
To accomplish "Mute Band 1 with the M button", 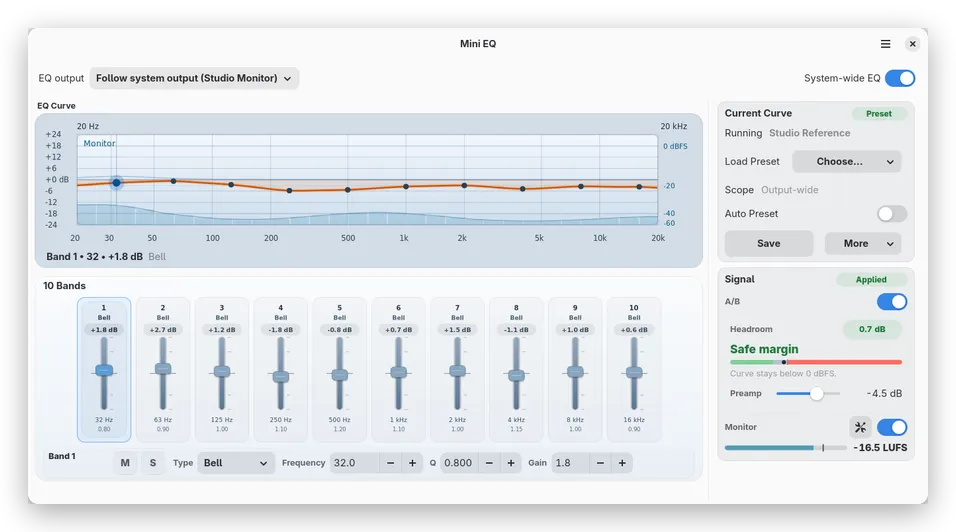I will click(x=125, y=463).
